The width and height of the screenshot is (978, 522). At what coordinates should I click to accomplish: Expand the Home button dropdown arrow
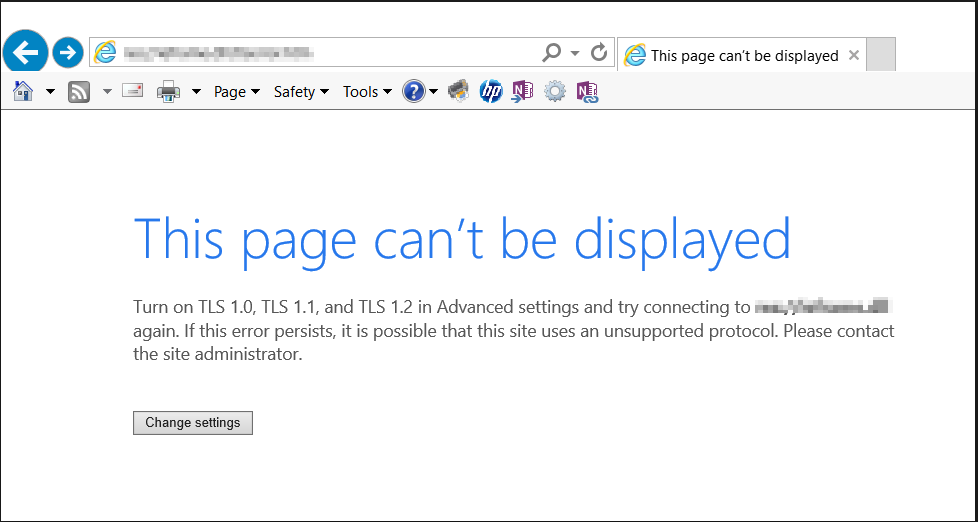(51, 92)
